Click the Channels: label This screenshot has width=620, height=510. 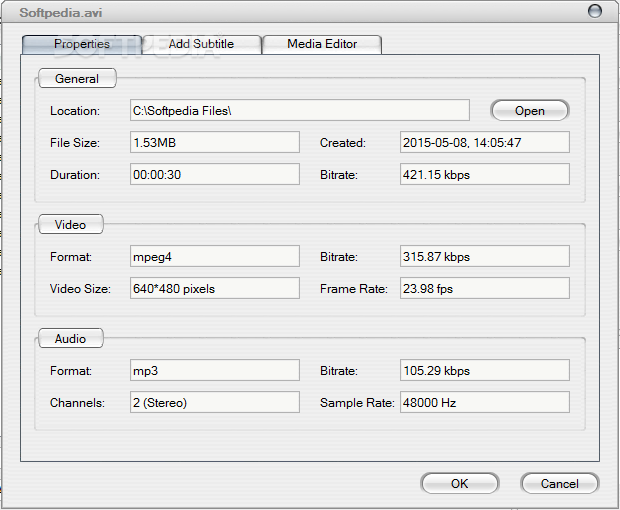point(77,402)
